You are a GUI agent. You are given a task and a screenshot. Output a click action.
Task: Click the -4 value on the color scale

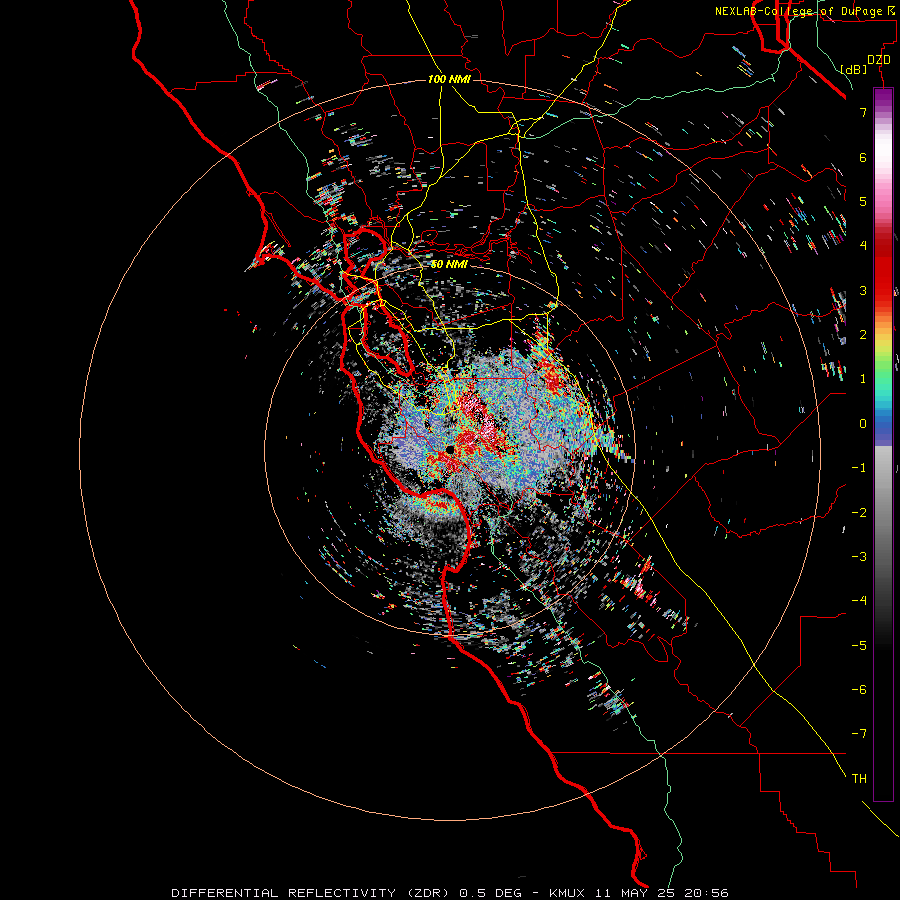tap(859, 601)
